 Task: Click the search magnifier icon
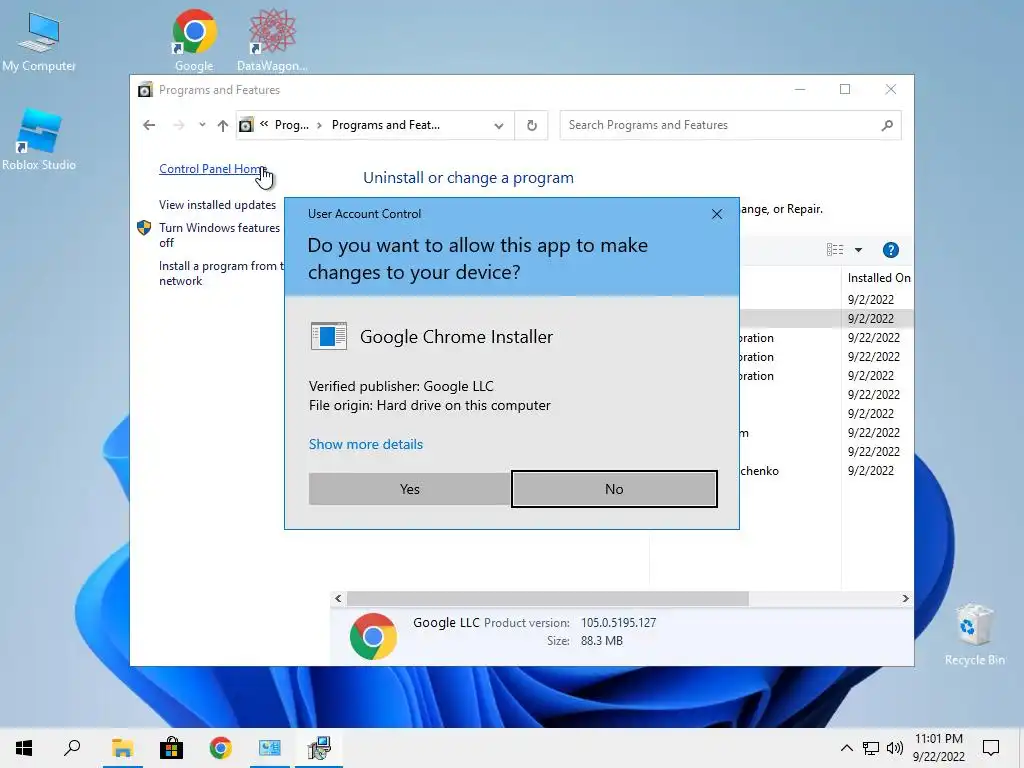coord(887,125)
